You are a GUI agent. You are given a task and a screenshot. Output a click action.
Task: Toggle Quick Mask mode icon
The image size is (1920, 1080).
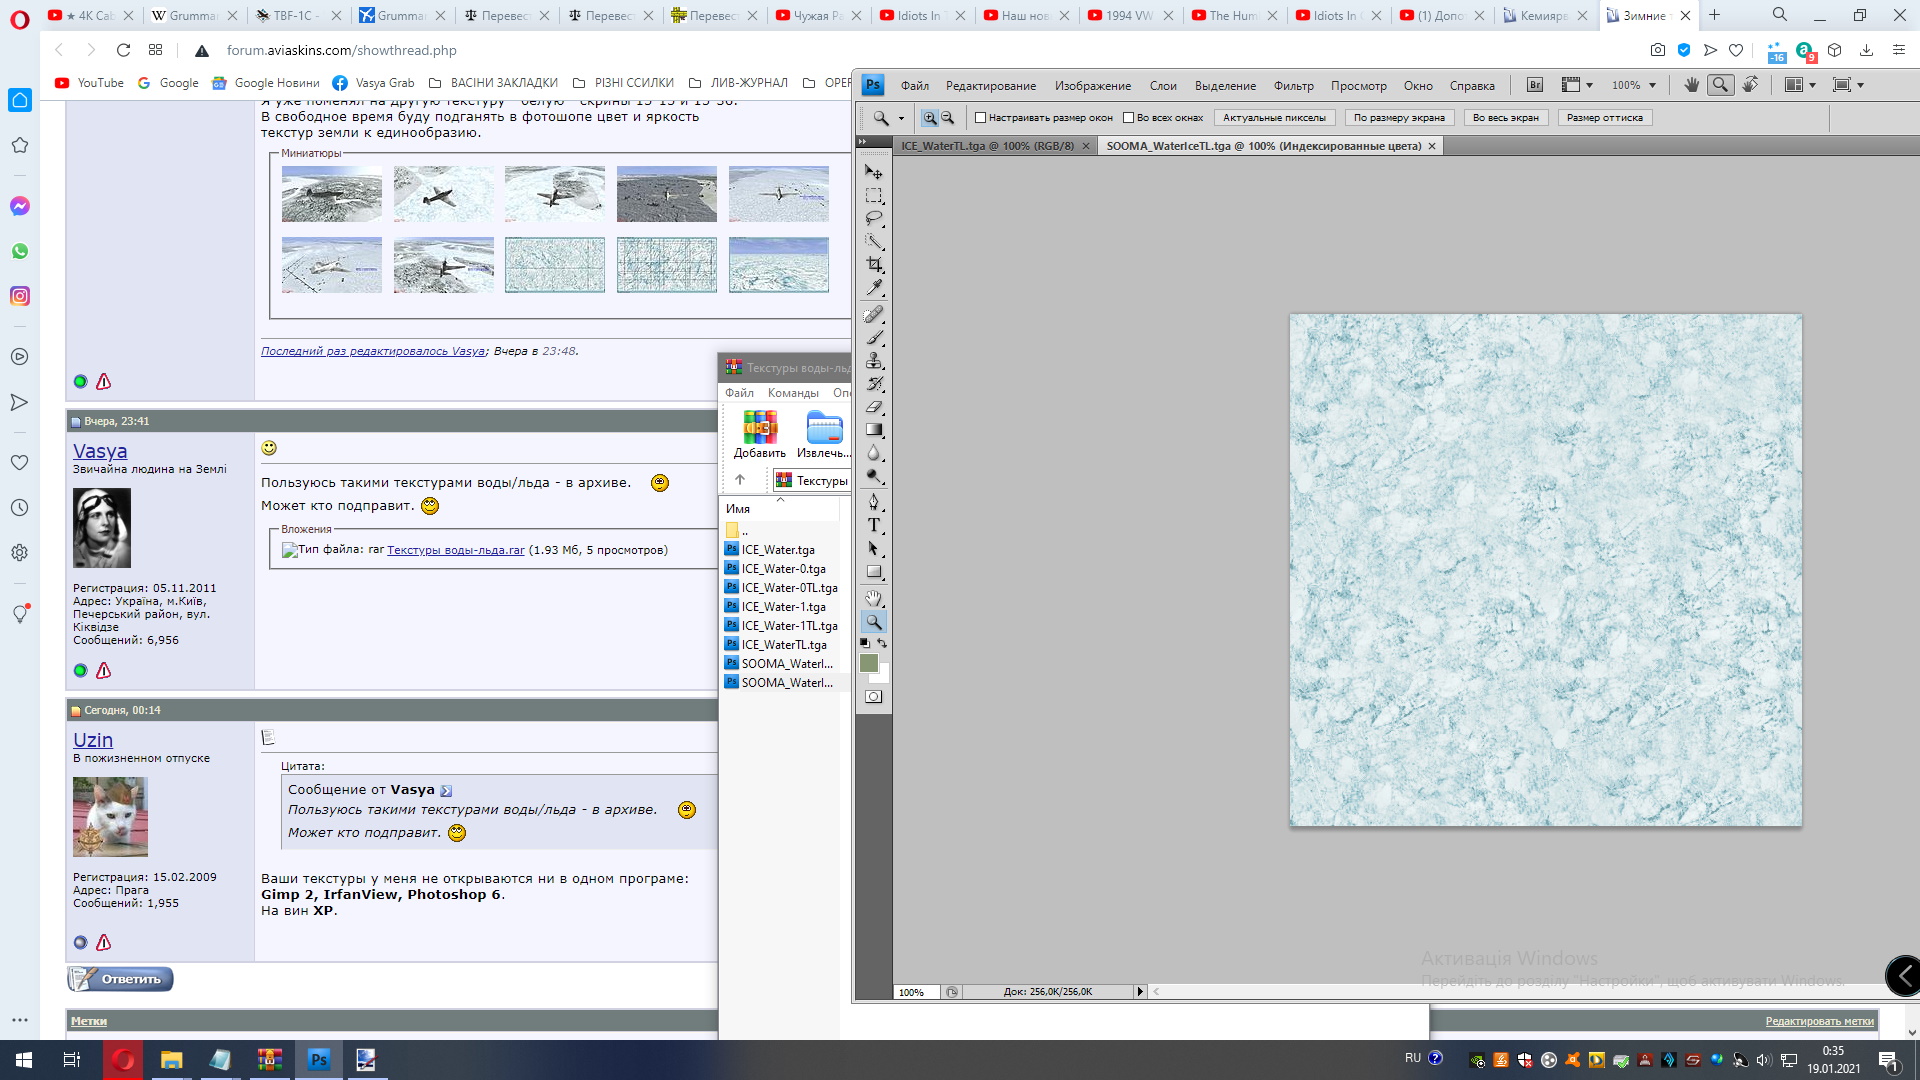coord(874,697)
